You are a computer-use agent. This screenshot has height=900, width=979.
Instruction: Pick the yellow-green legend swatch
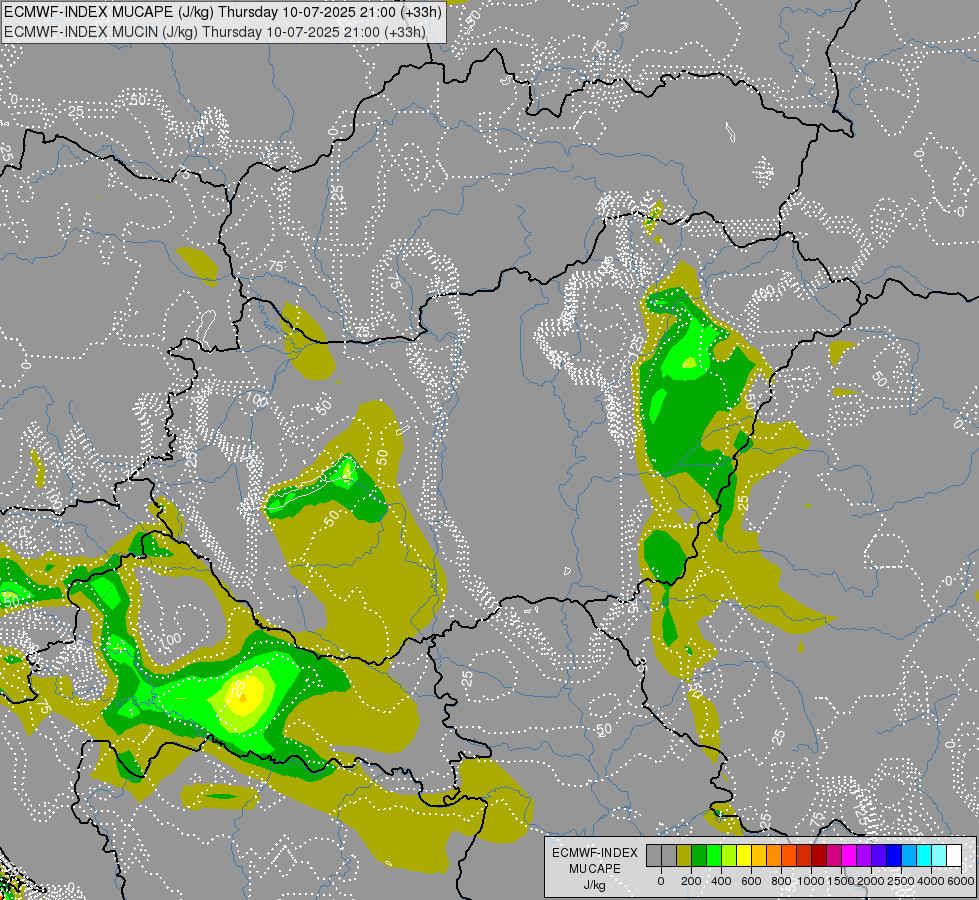[729, 856]
